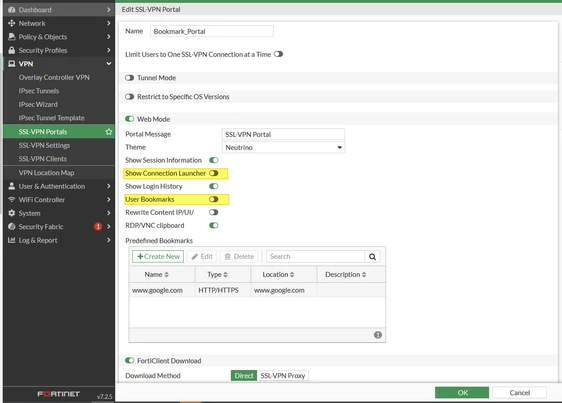Click the Network cross-arrows icon

(11, 23)
